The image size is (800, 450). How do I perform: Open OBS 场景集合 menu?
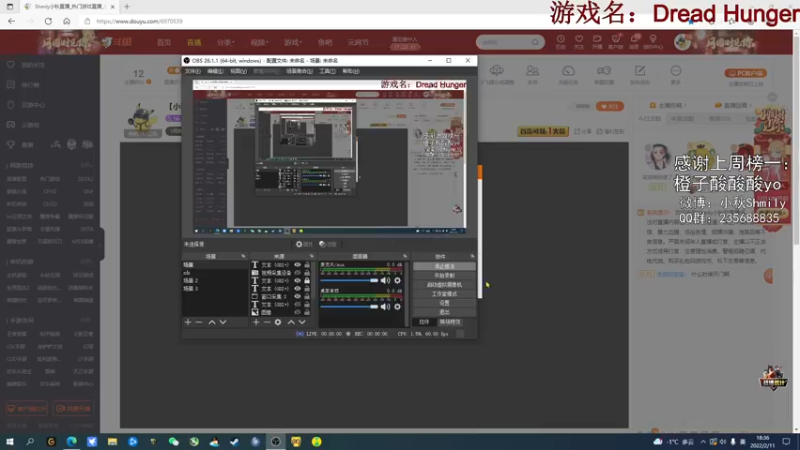pyautogui.click(x=299, y=71)
